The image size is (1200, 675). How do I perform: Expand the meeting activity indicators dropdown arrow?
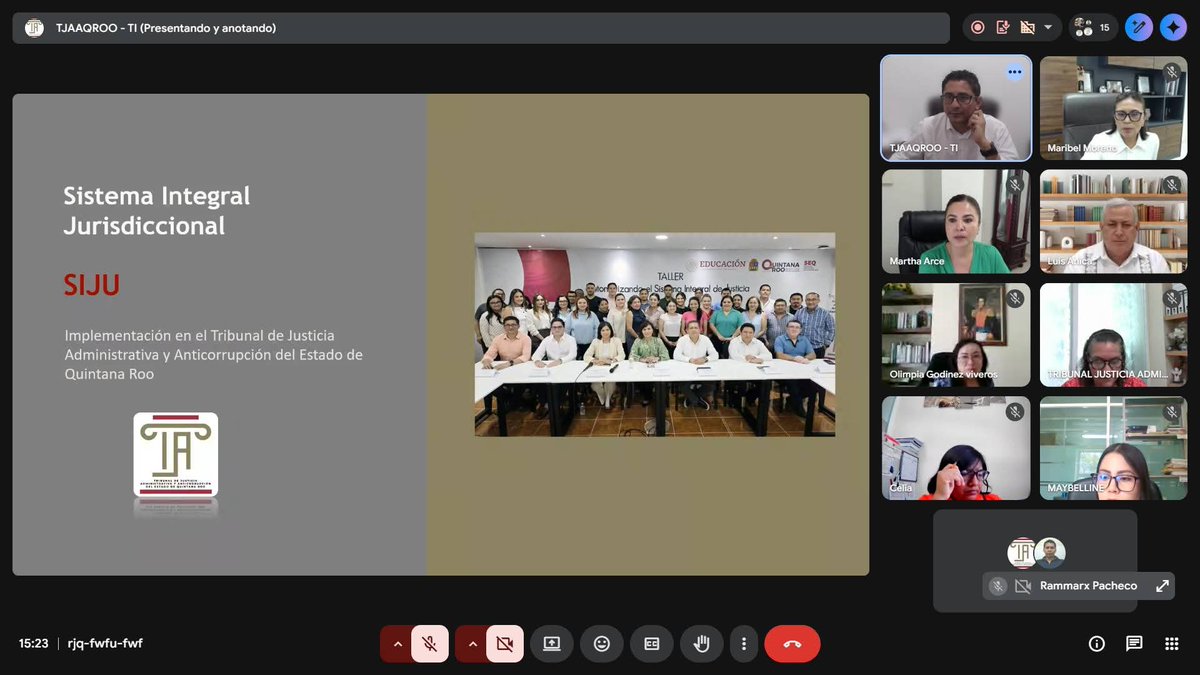click(1048, 28)
